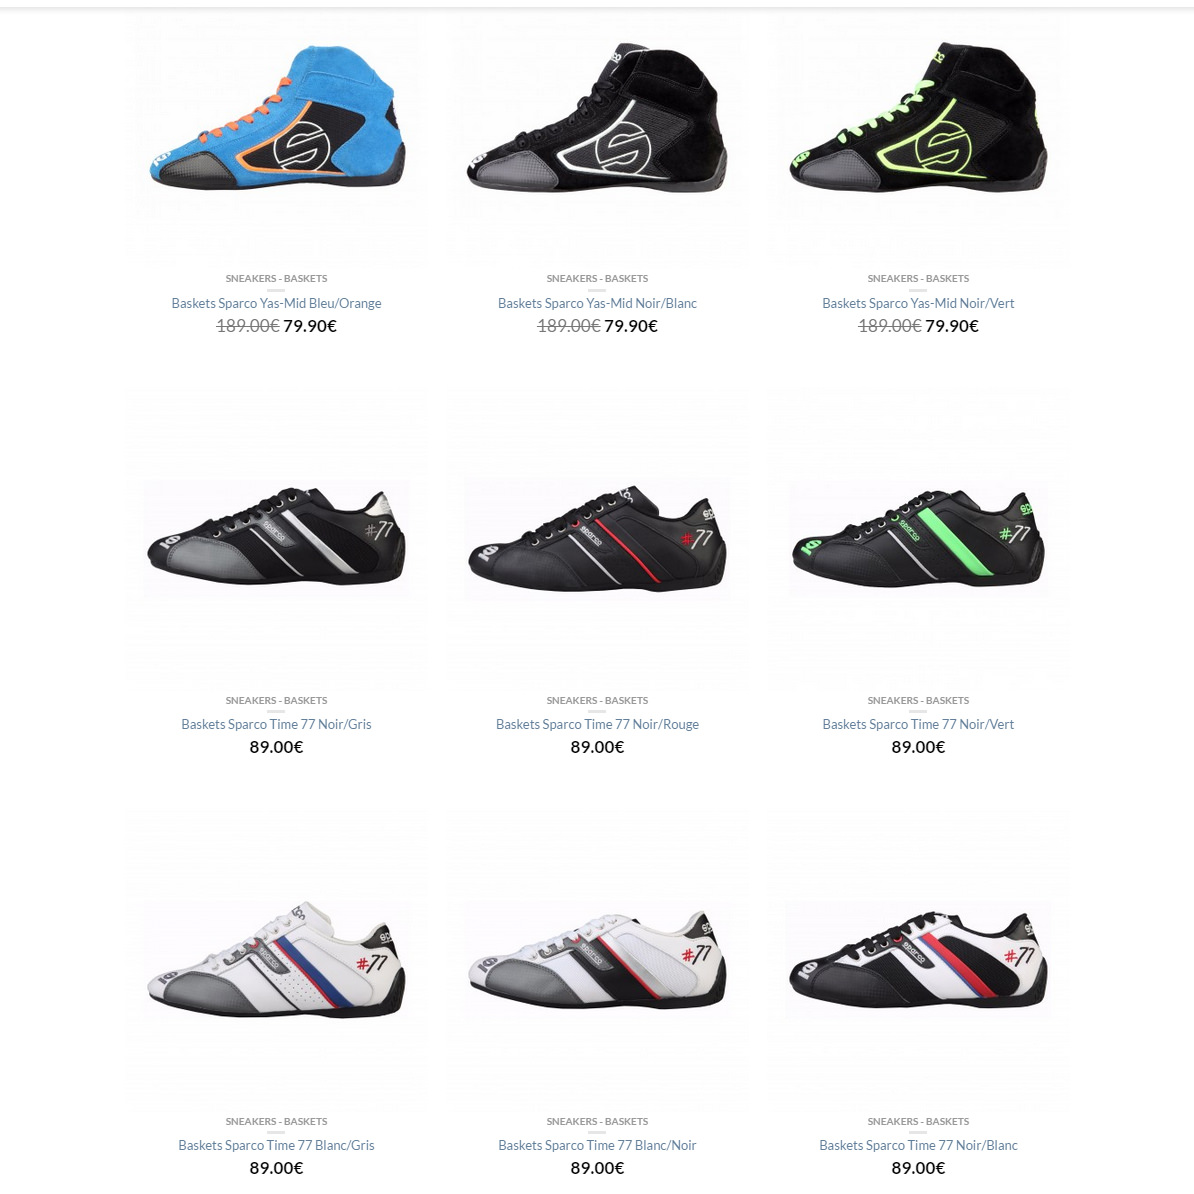Screen dimensions: 1194x1194
Task: Open the Time 77 Noir/Gris shoe image
Action: [x=276, y=538]
